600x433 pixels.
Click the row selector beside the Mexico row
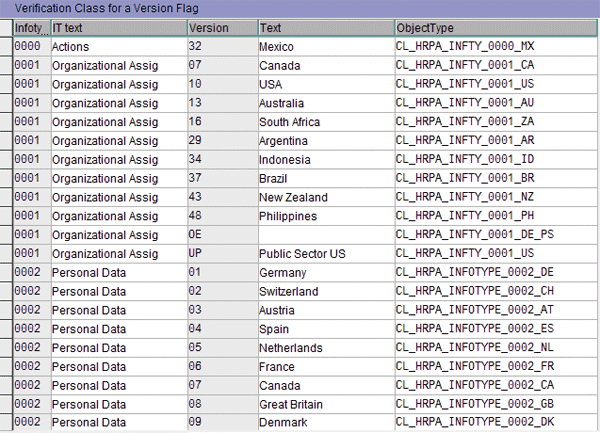6,46
